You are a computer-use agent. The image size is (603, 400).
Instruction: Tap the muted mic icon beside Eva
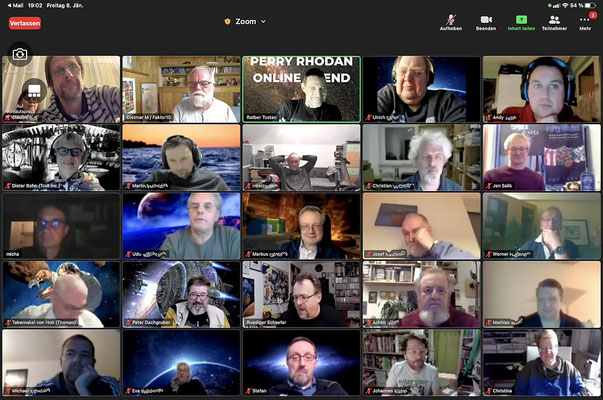tap(128, 391)
